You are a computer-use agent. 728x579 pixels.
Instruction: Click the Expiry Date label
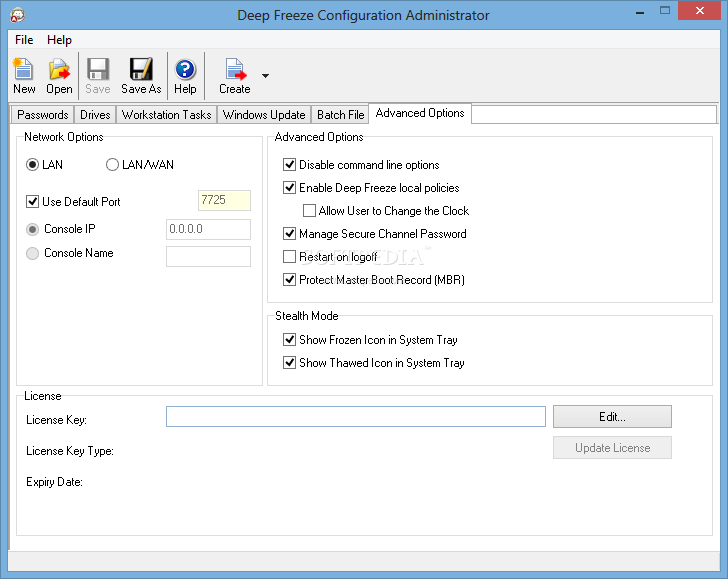[54, 482]
